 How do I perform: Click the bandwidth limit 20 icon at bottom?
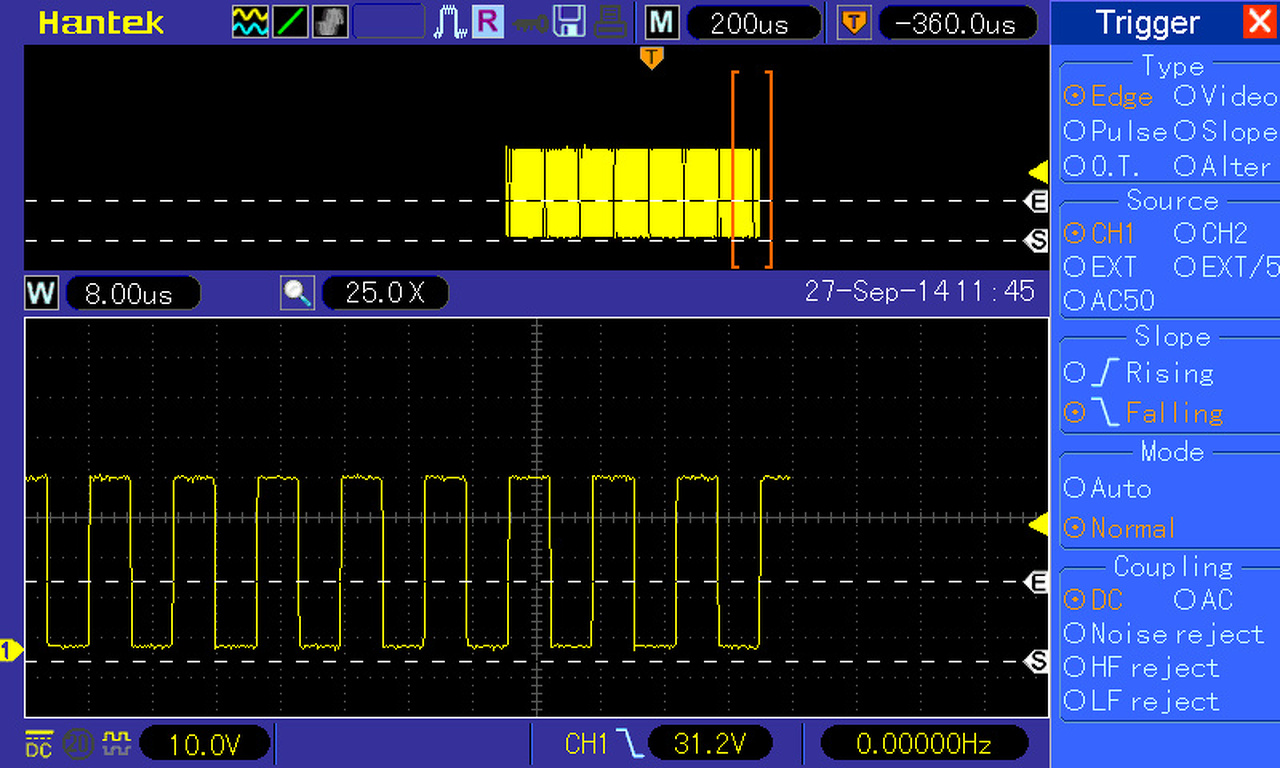77,743
